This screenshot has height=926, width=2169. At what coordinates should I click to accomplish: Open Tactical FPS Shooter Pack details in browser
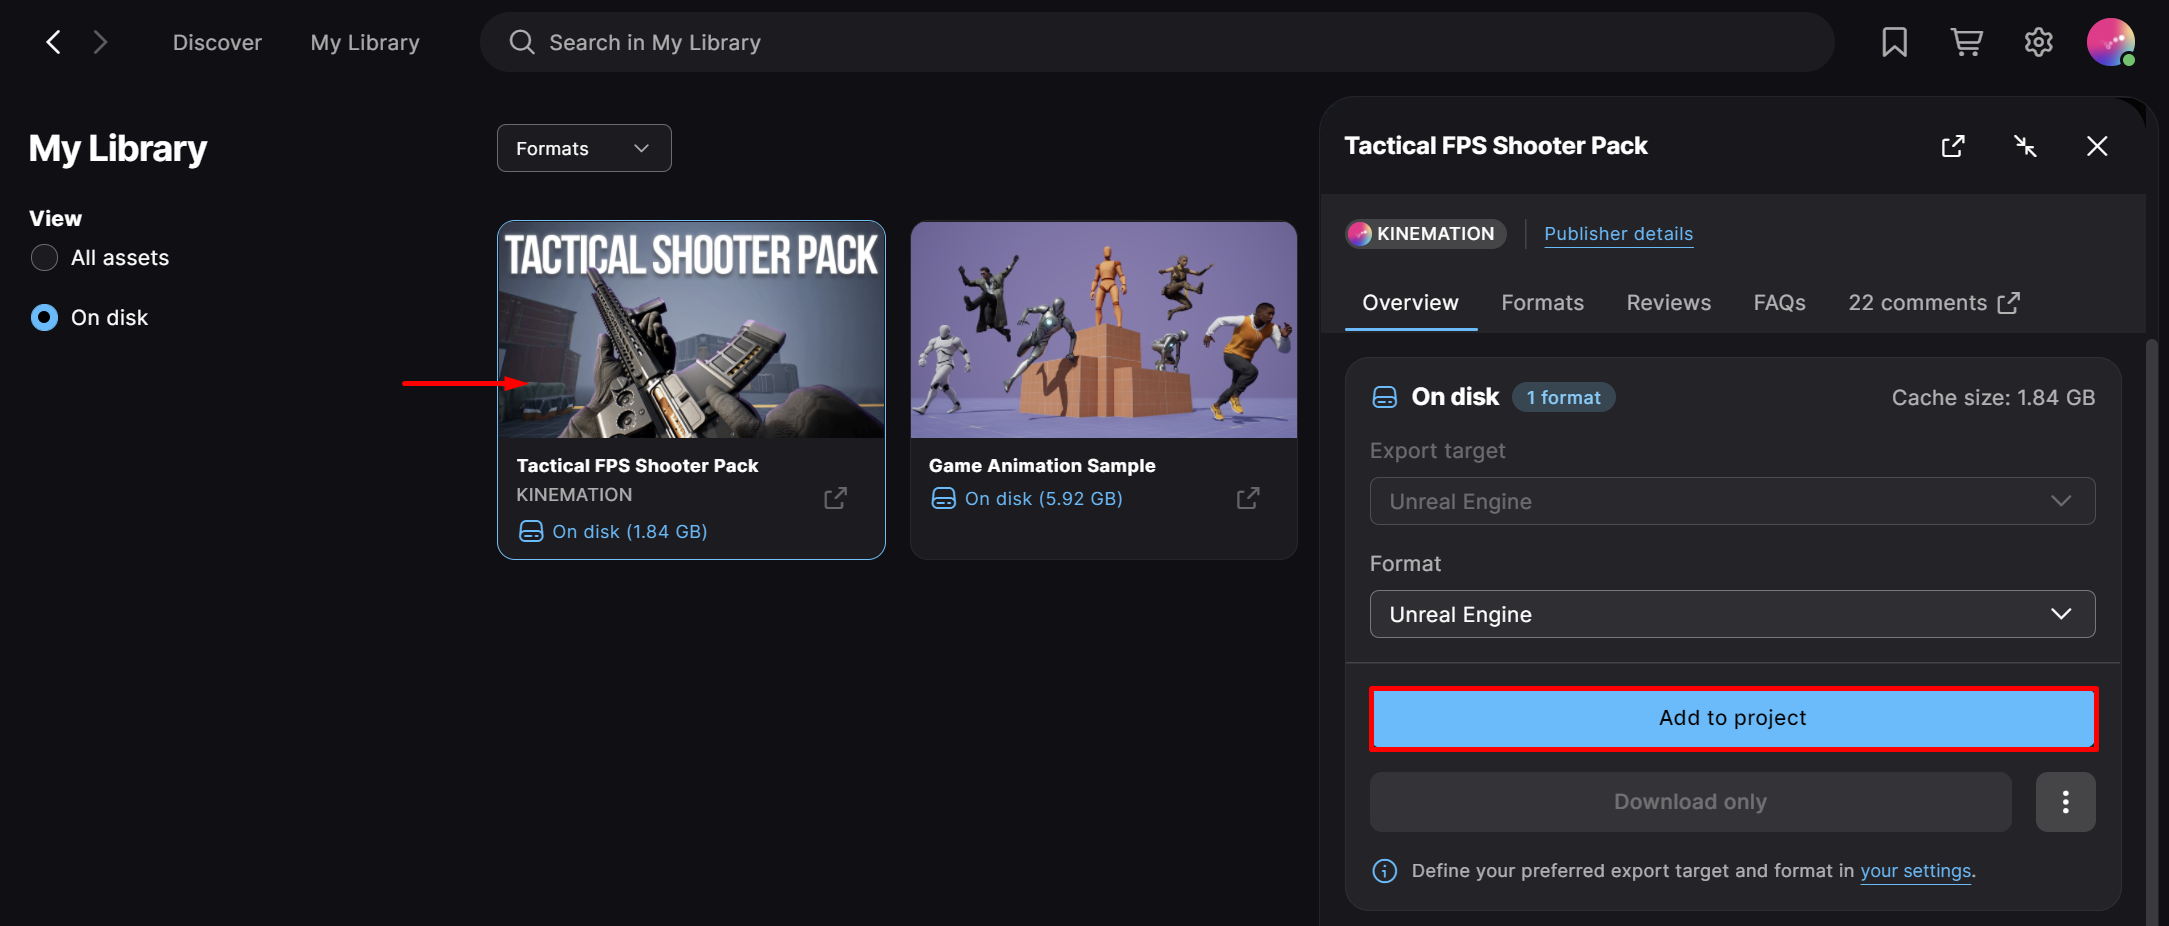[x=1953, y=146]
